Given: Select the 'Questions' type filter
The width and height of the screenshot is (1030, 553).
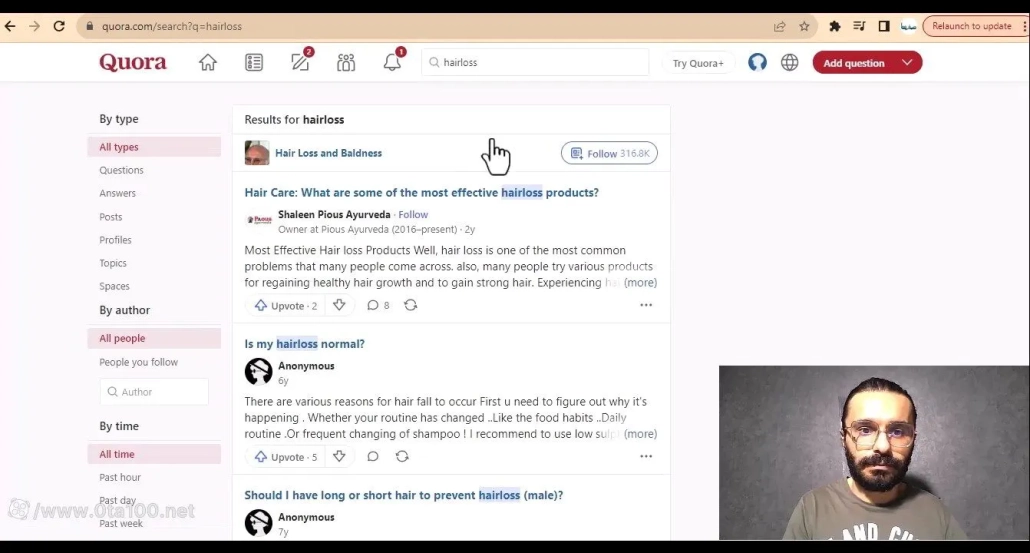Looking at the screenshot, I should (121, 170).
